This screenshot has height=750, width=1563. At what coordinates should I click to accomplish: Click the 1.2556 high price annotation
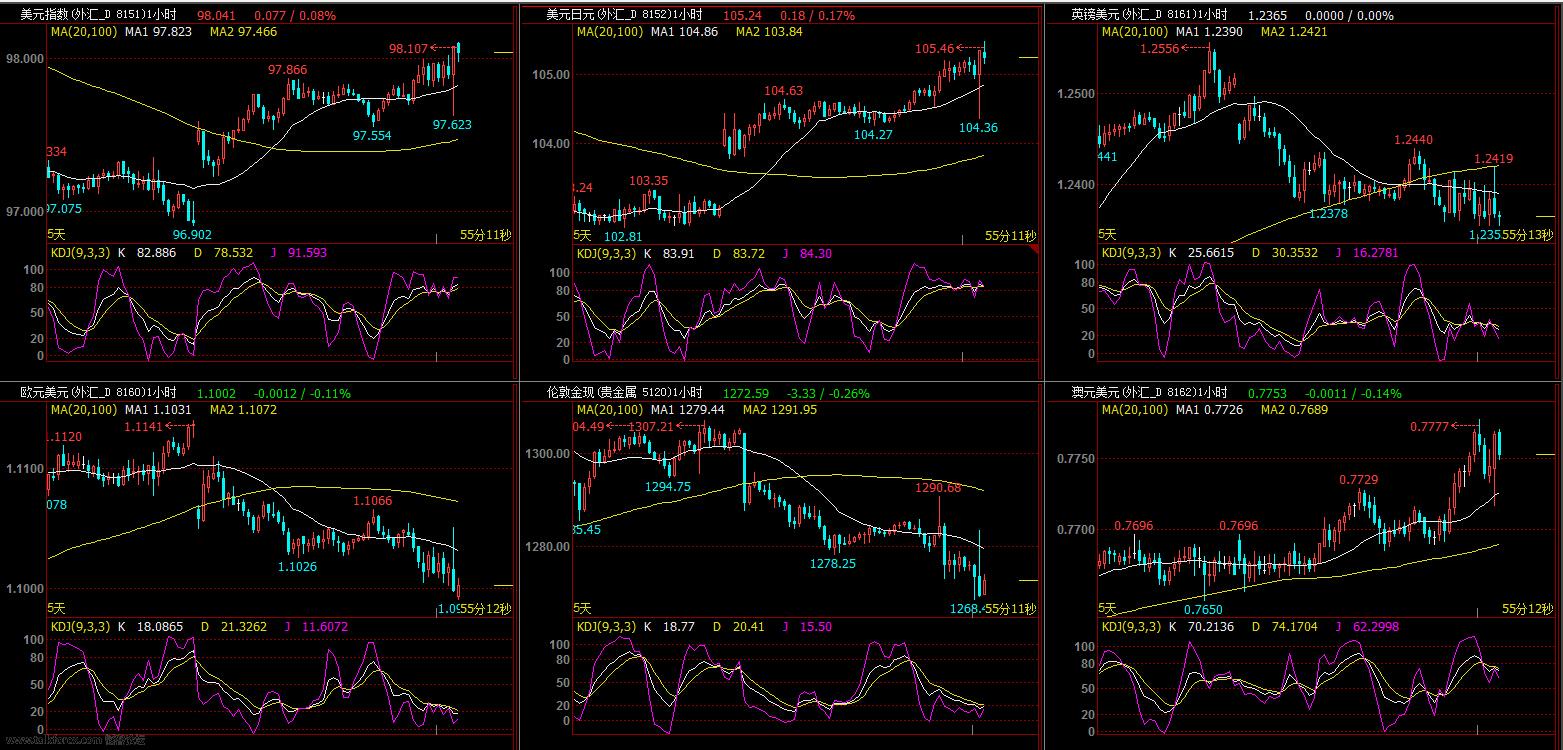point(1159,49)
